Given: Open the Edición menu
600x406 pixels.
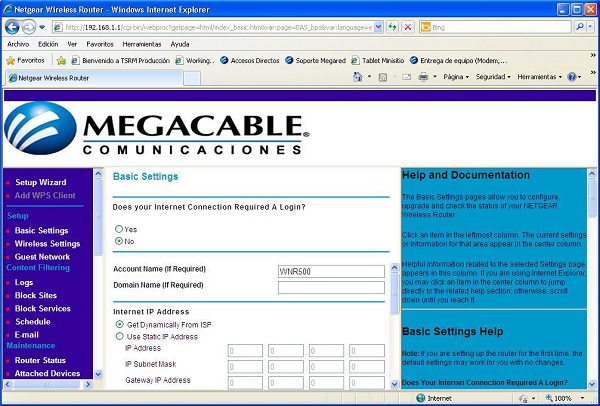Looking at the screenshot, I should coord(48,44).
